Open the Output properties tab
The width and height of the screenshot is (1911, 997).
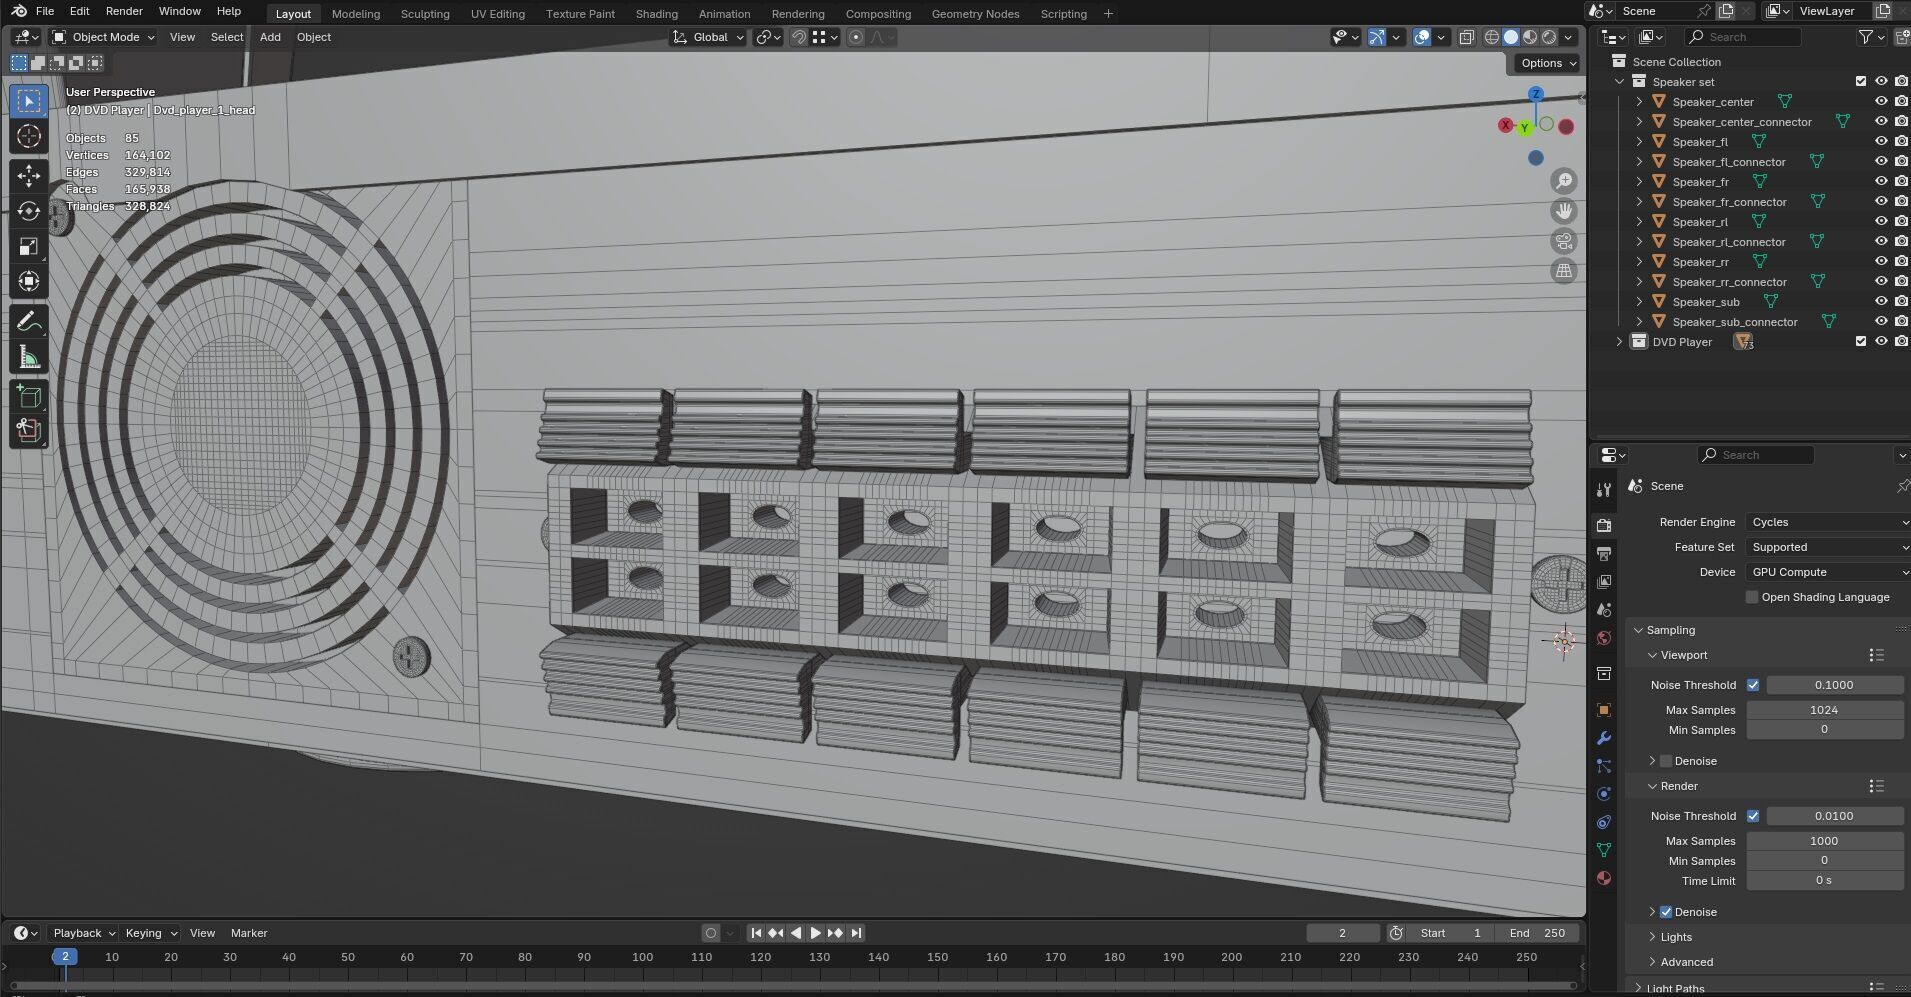coord(1604,553)
